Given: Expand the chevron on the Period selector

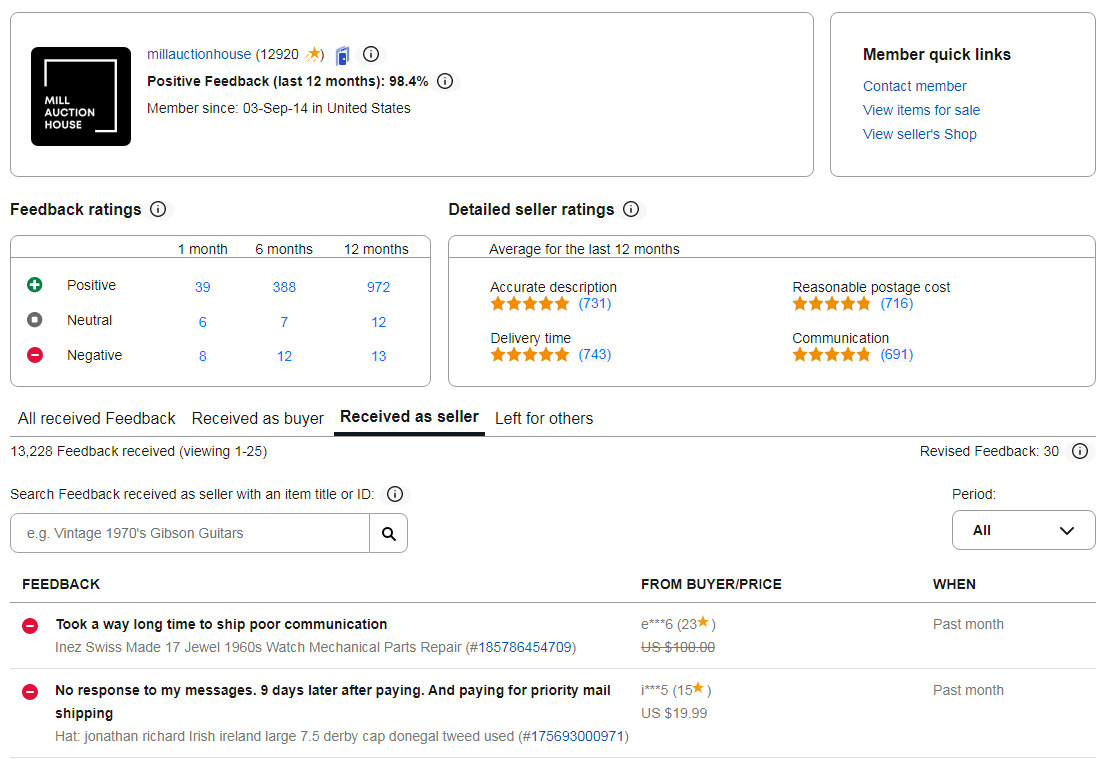Looking at the screenshot, I should (x=1066, y=530).
